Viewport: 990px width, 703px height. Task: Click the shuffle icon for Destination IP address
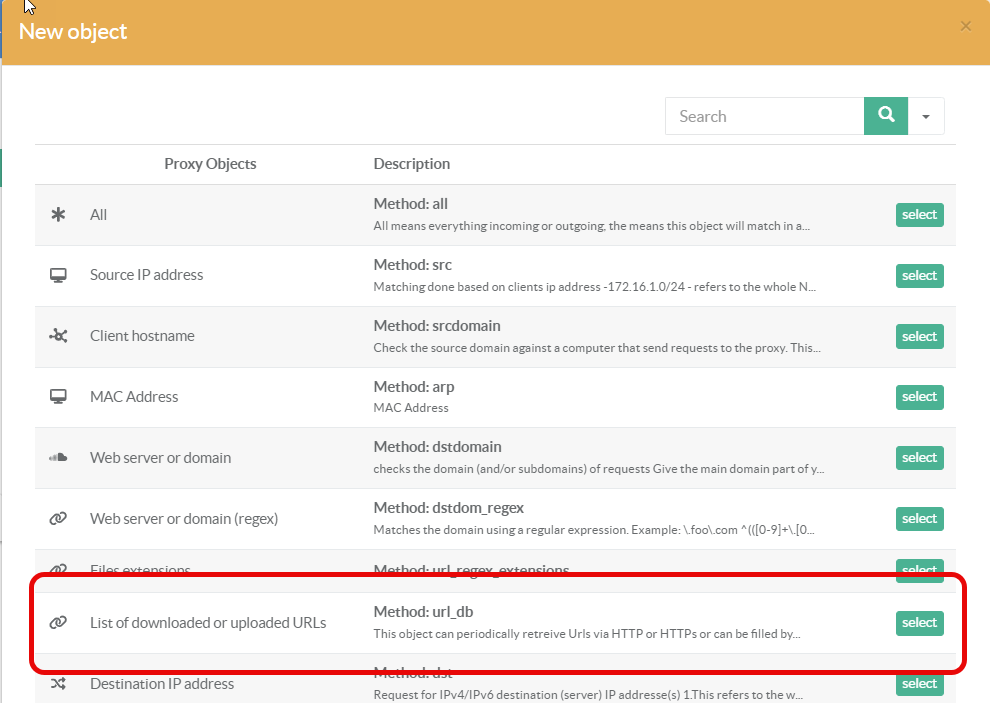tap(58, 684)
